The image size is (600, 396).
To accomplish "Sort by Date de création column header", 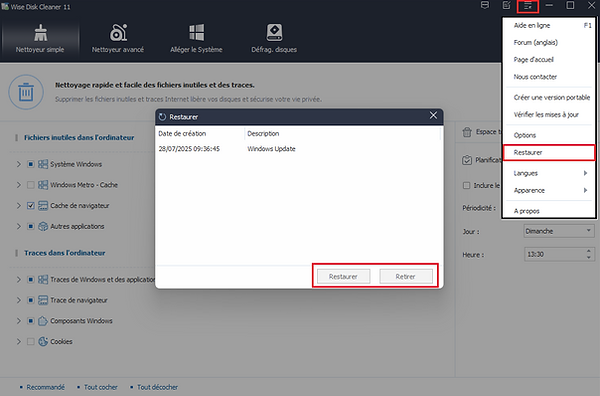I will 201,134.
